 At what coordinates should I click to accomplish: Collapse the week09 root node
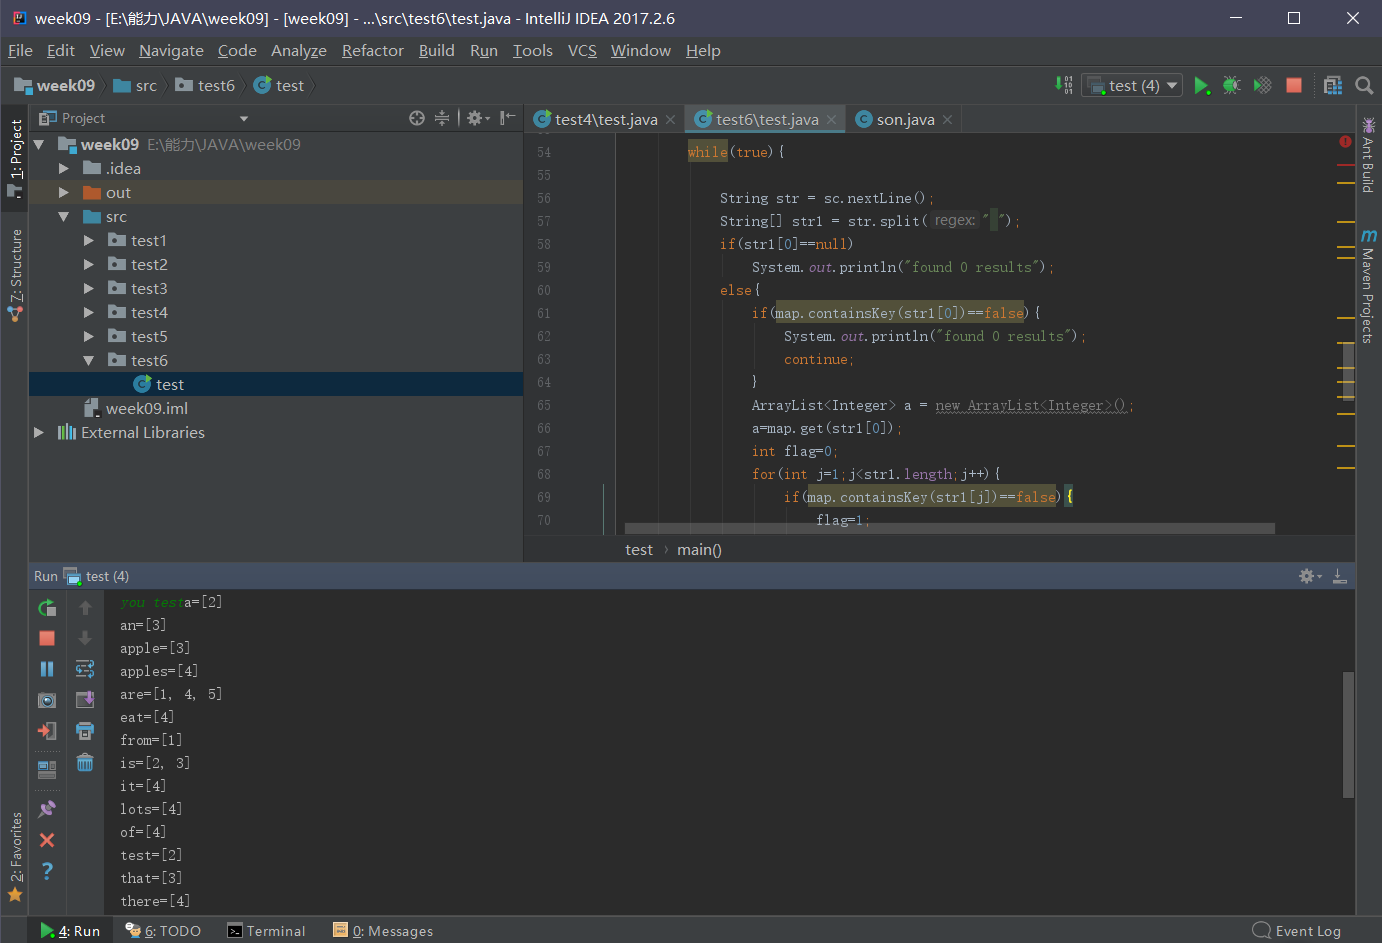[39, 145]
